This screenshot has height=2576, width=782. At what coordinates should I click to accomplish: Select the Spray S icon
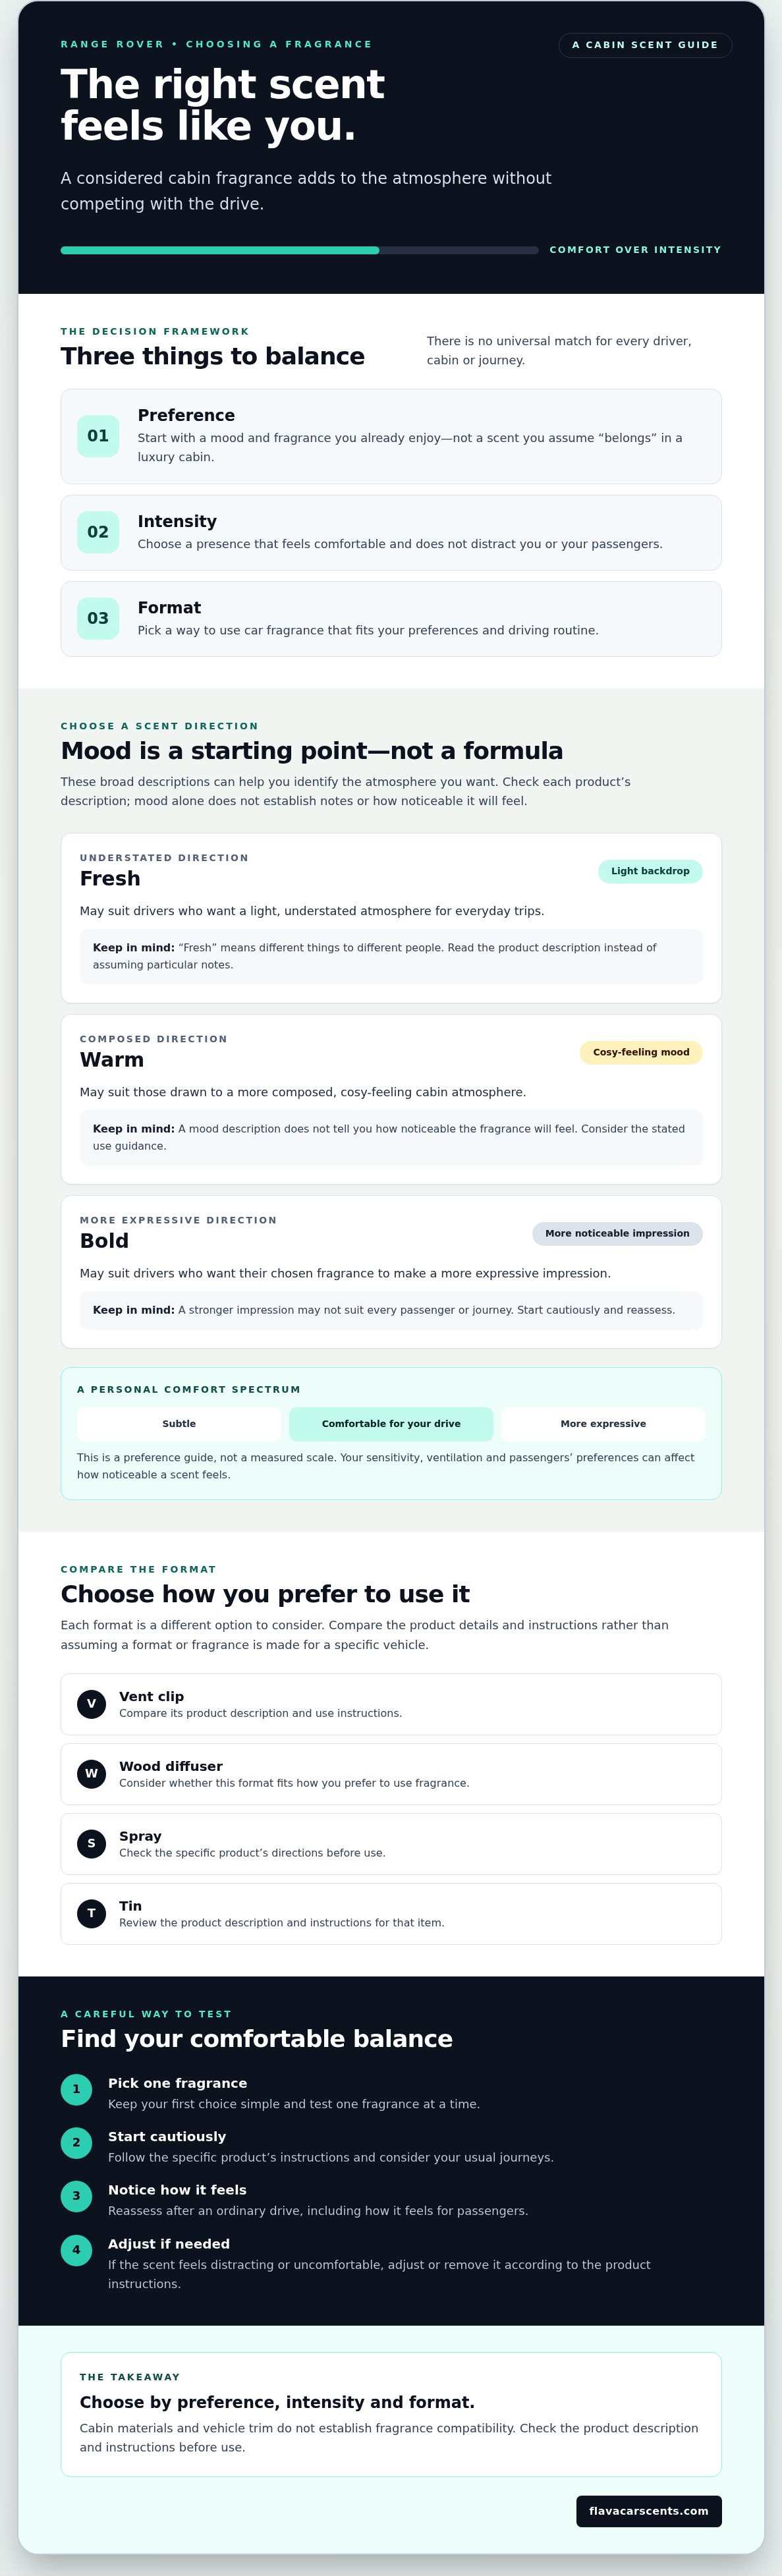coord(91,1844)
